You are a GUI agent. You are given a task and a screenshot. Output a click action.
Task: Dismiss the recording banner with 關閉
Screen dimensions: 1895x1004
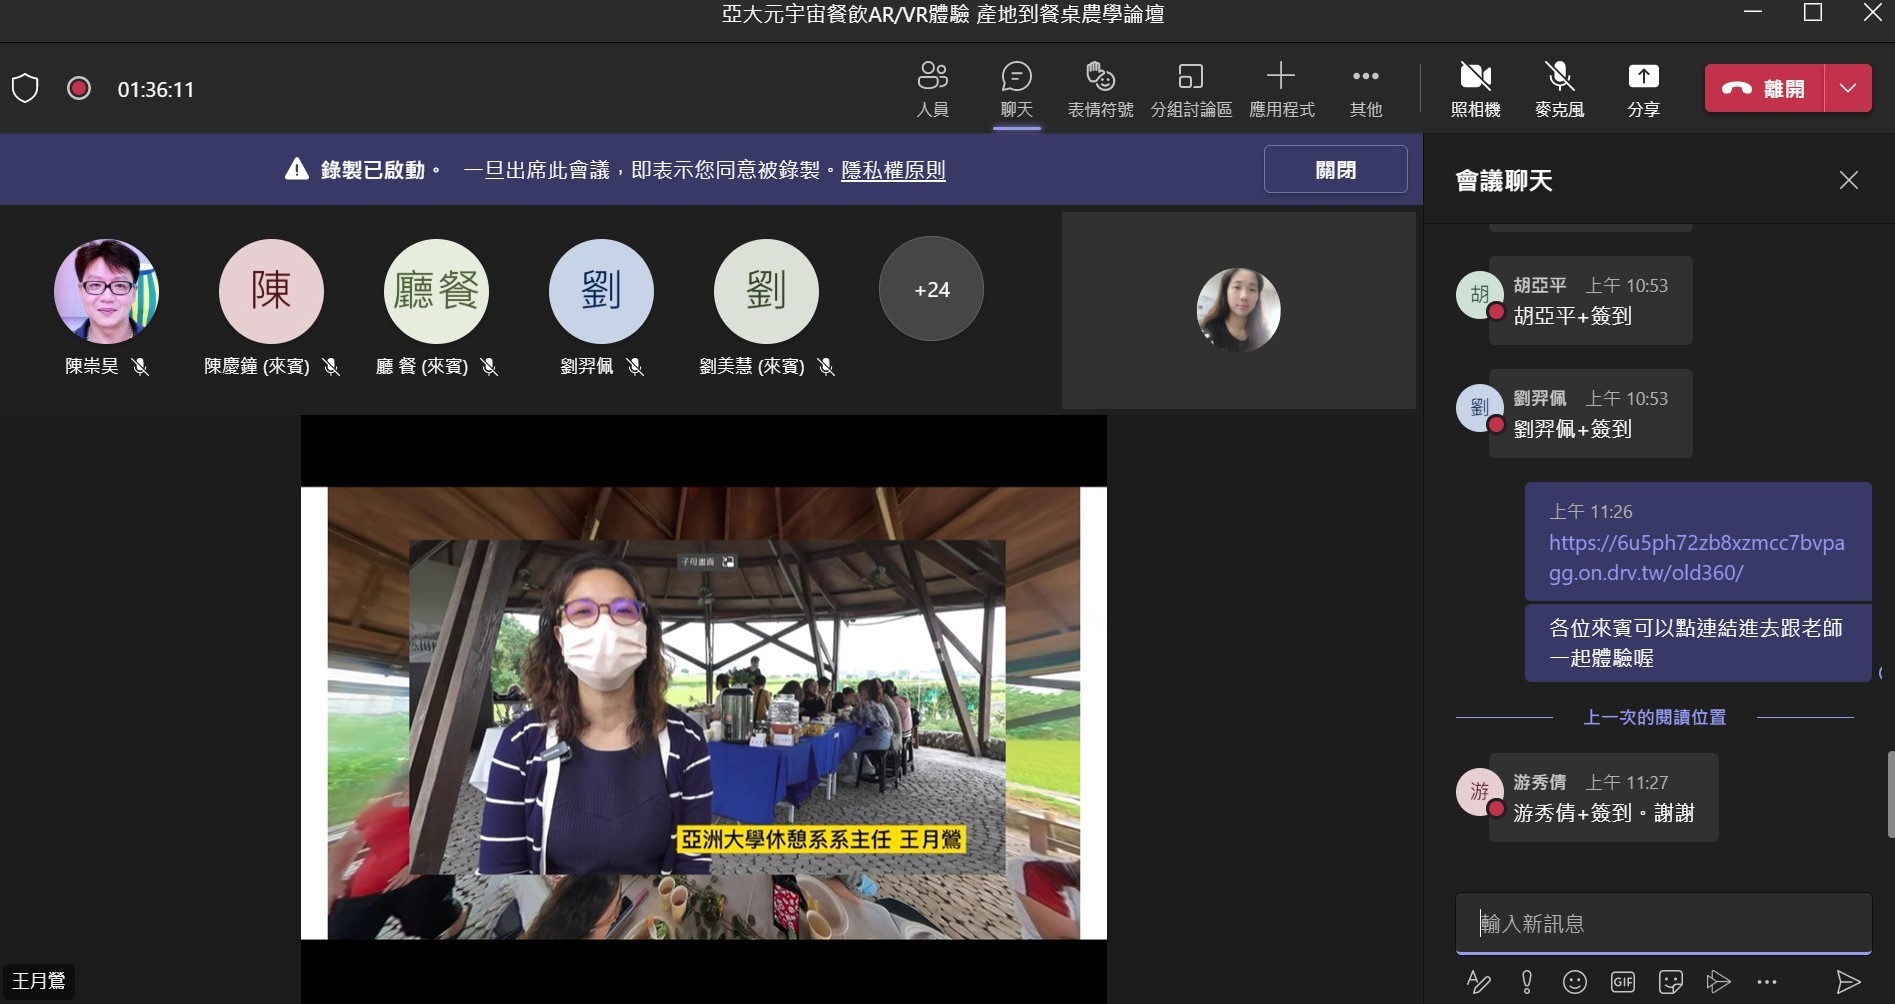(1335, 169)
